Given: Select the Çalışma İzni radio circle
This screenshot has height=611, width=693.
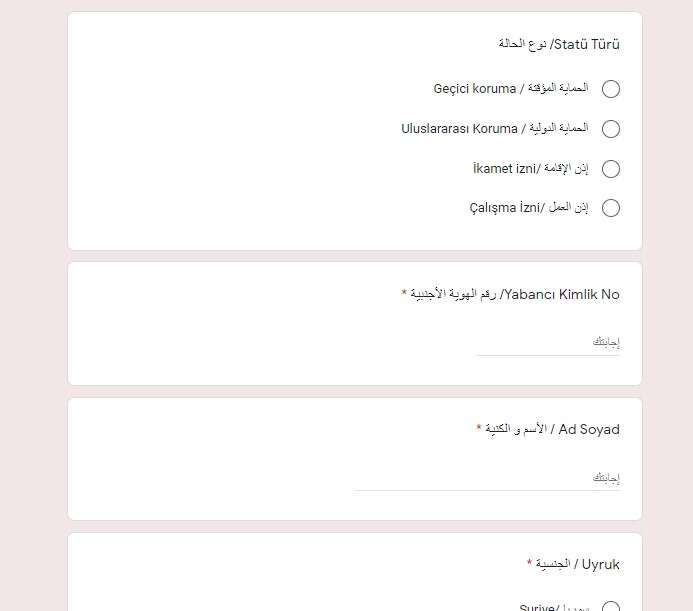Looking at the screenshot, I should [x=611, y=208].
